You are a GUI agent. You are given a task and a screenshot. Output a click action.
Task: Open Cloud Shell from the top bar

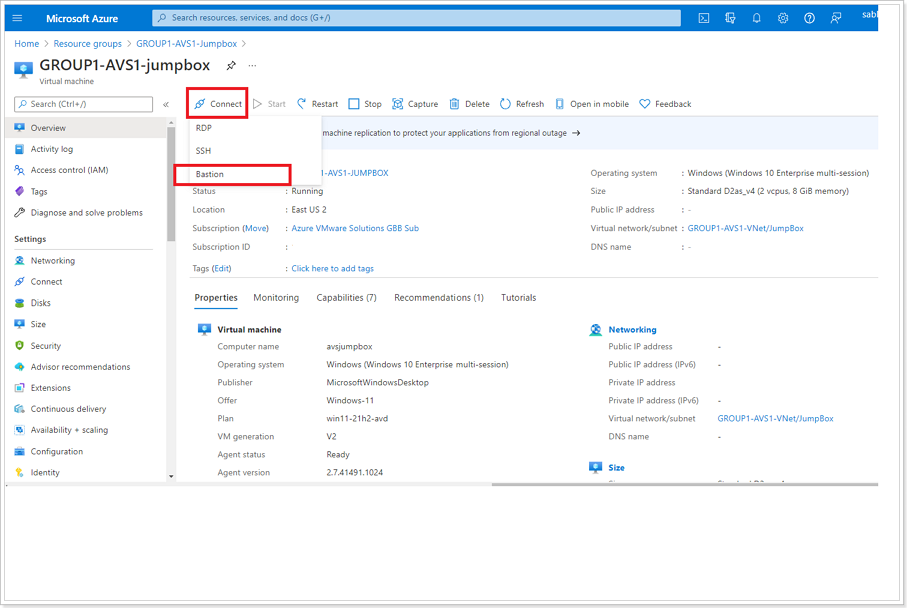click(x=703, y=18)
